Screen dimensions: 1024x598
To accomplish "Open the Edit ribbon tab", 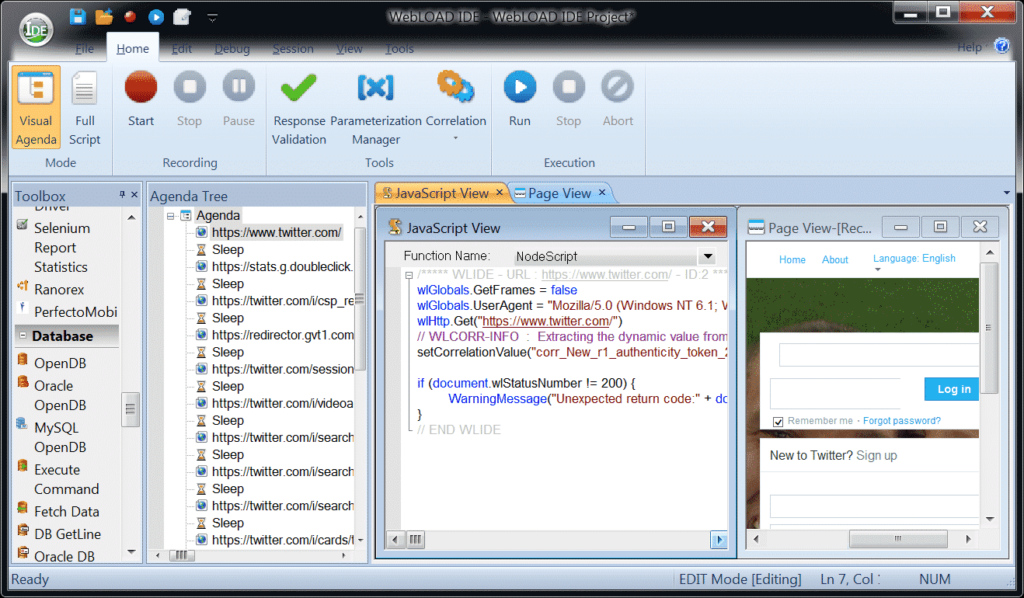I will pos(182,49).
